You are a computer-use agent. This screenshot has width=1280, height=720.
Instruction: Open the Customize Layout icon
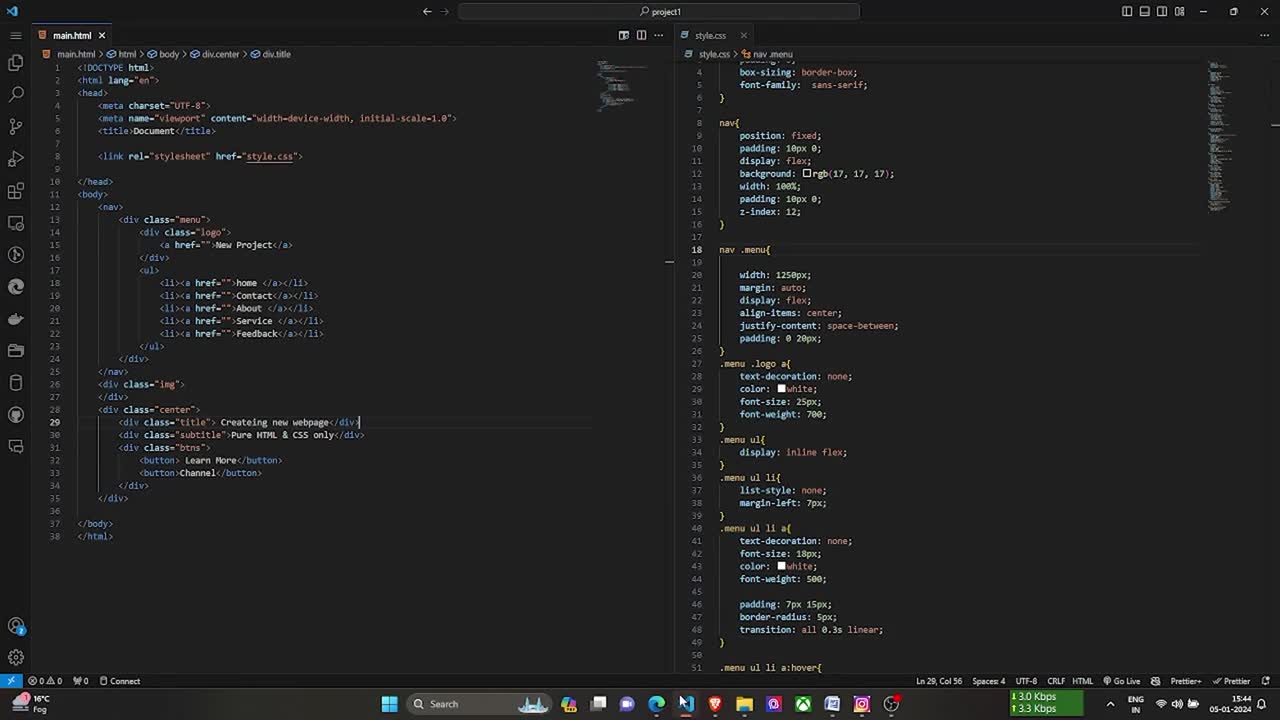tap(1180, 12)
